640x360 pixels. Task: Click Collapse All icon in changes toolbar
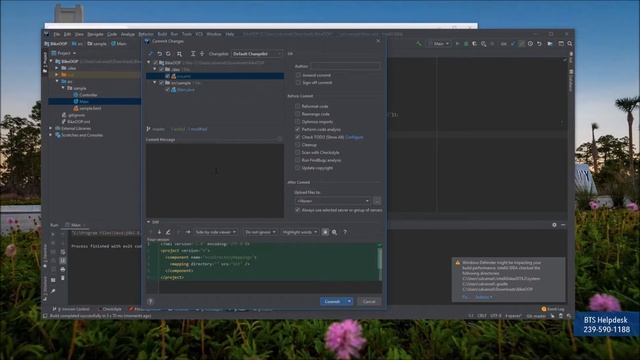(x=202, y=54)
